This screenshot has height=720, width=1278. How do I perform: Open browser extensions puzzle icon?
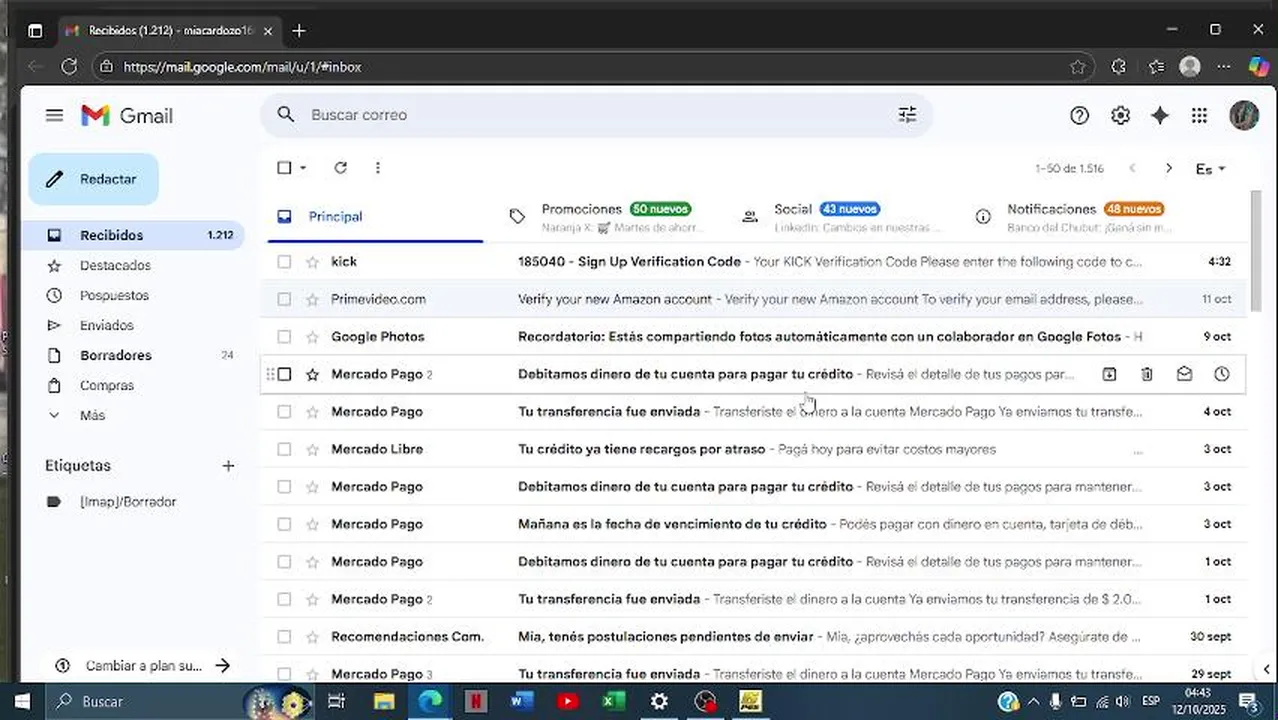coord(1118,67)
